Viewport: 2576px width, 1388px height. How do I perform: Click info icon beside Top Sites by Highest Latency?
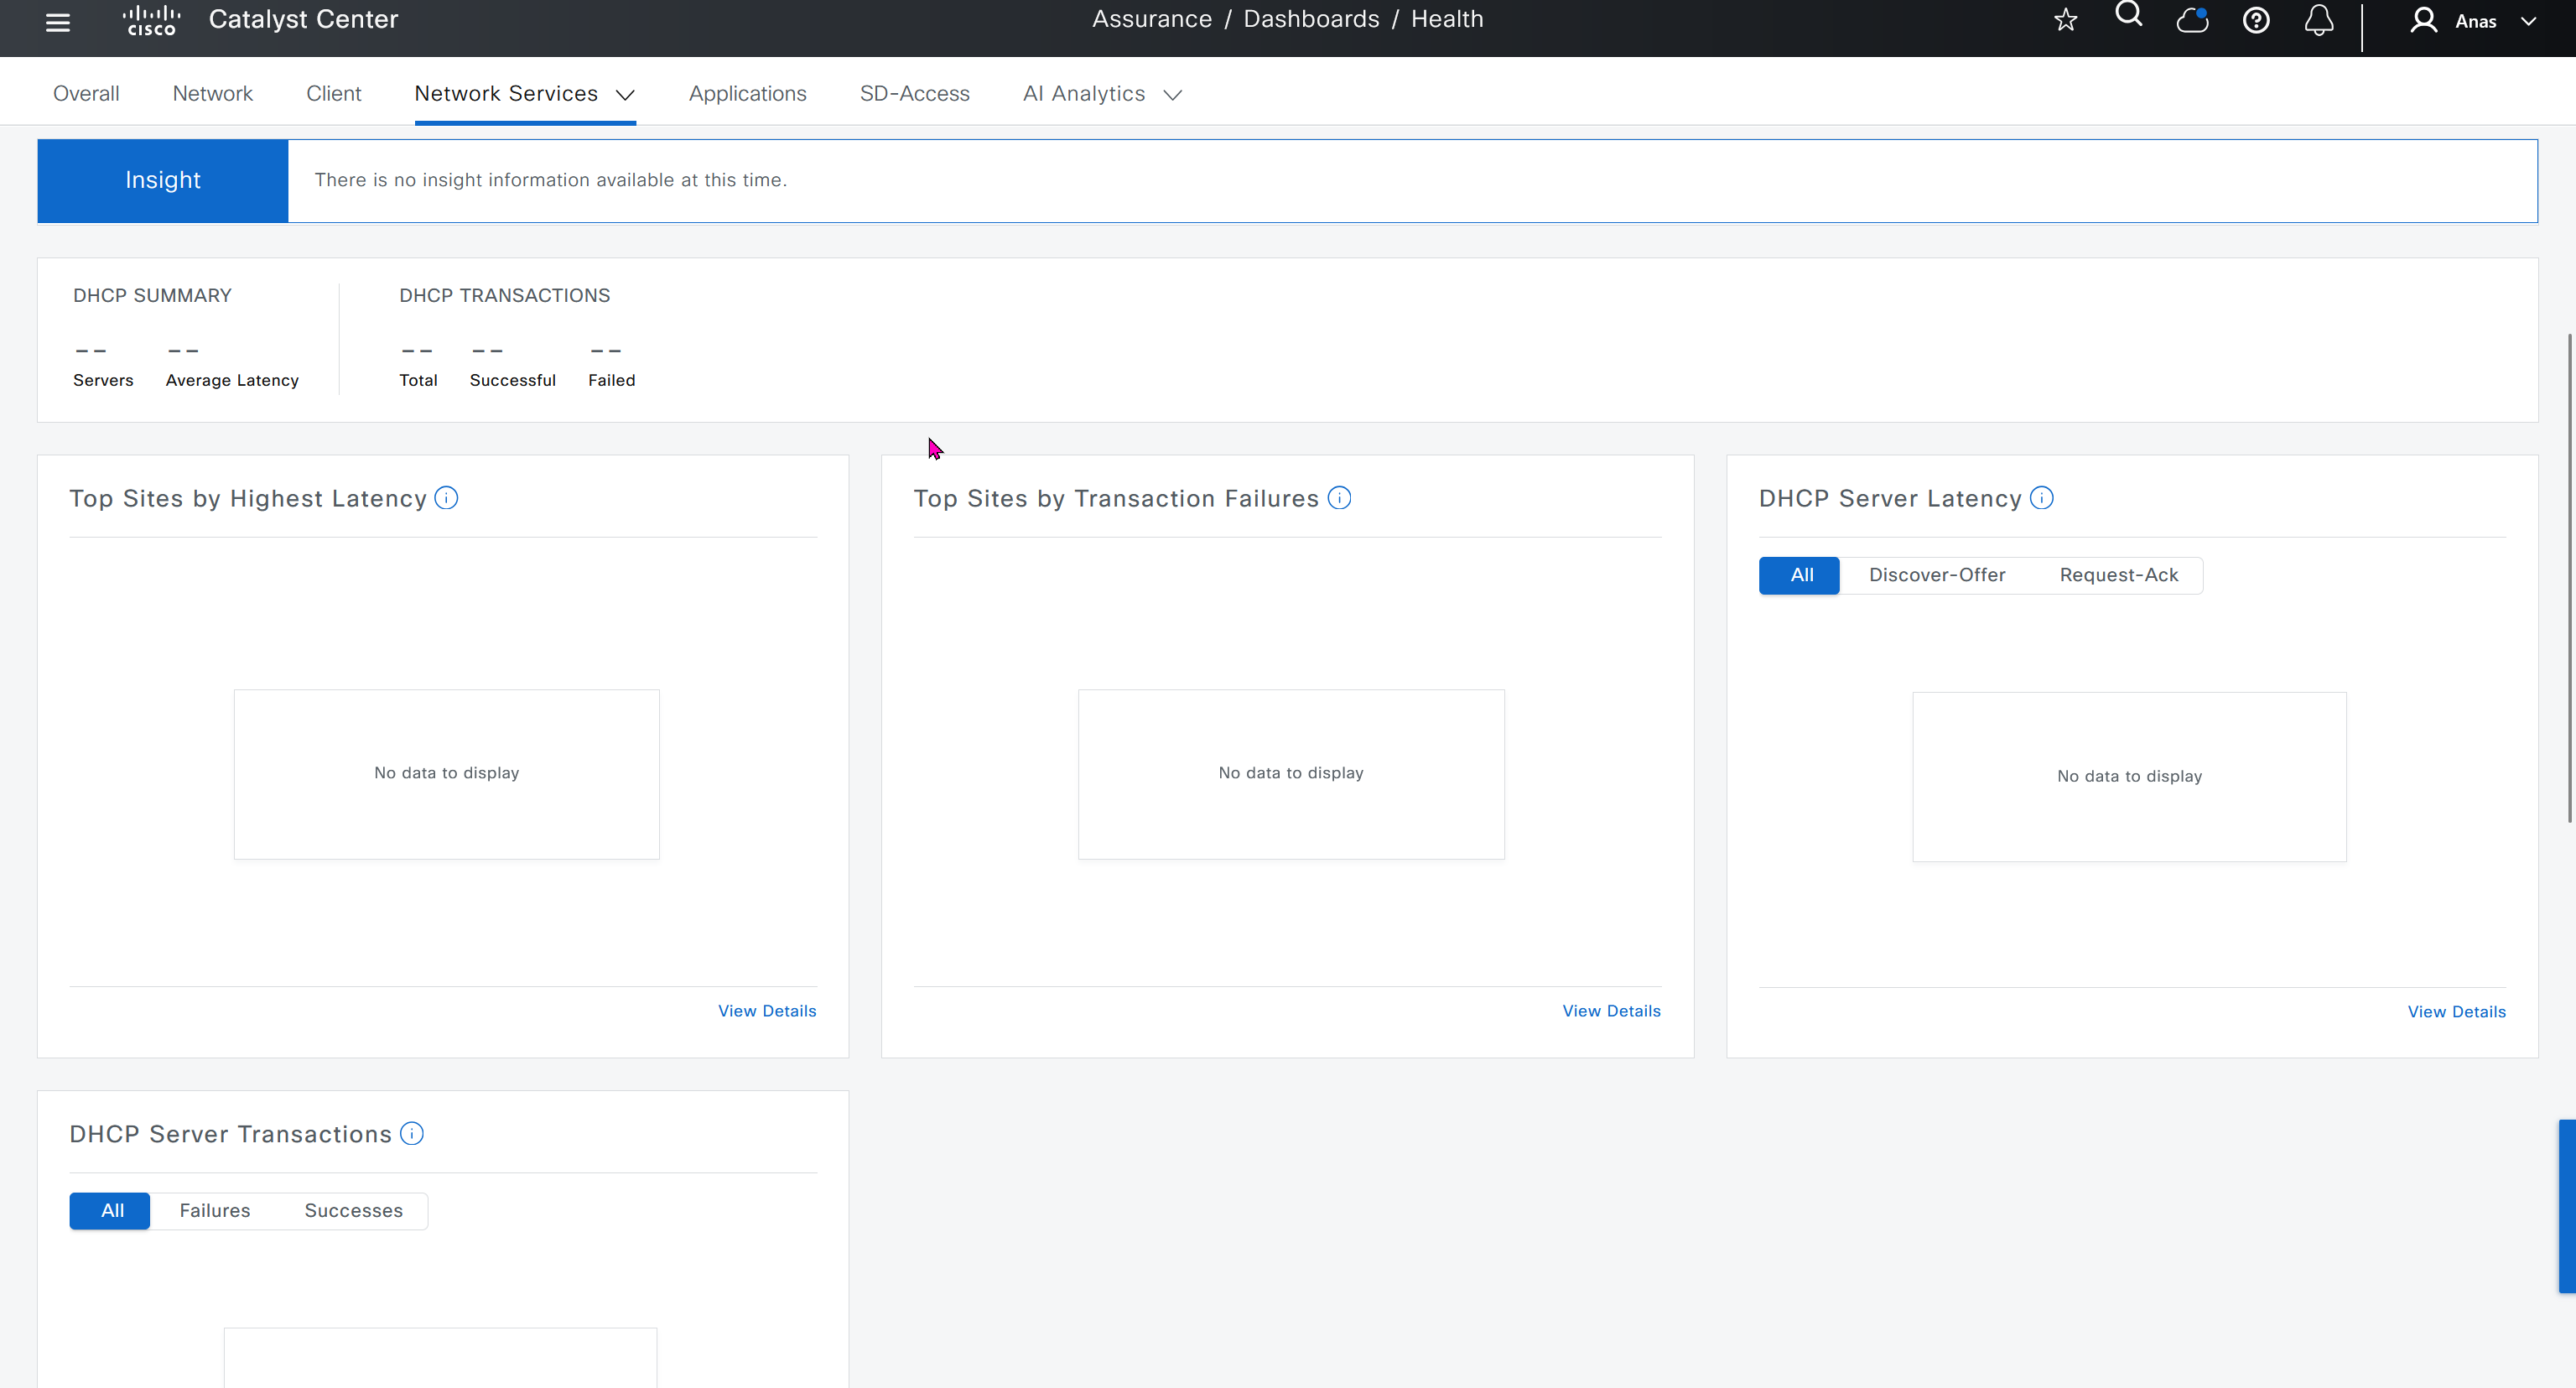(x=446, y=498)
